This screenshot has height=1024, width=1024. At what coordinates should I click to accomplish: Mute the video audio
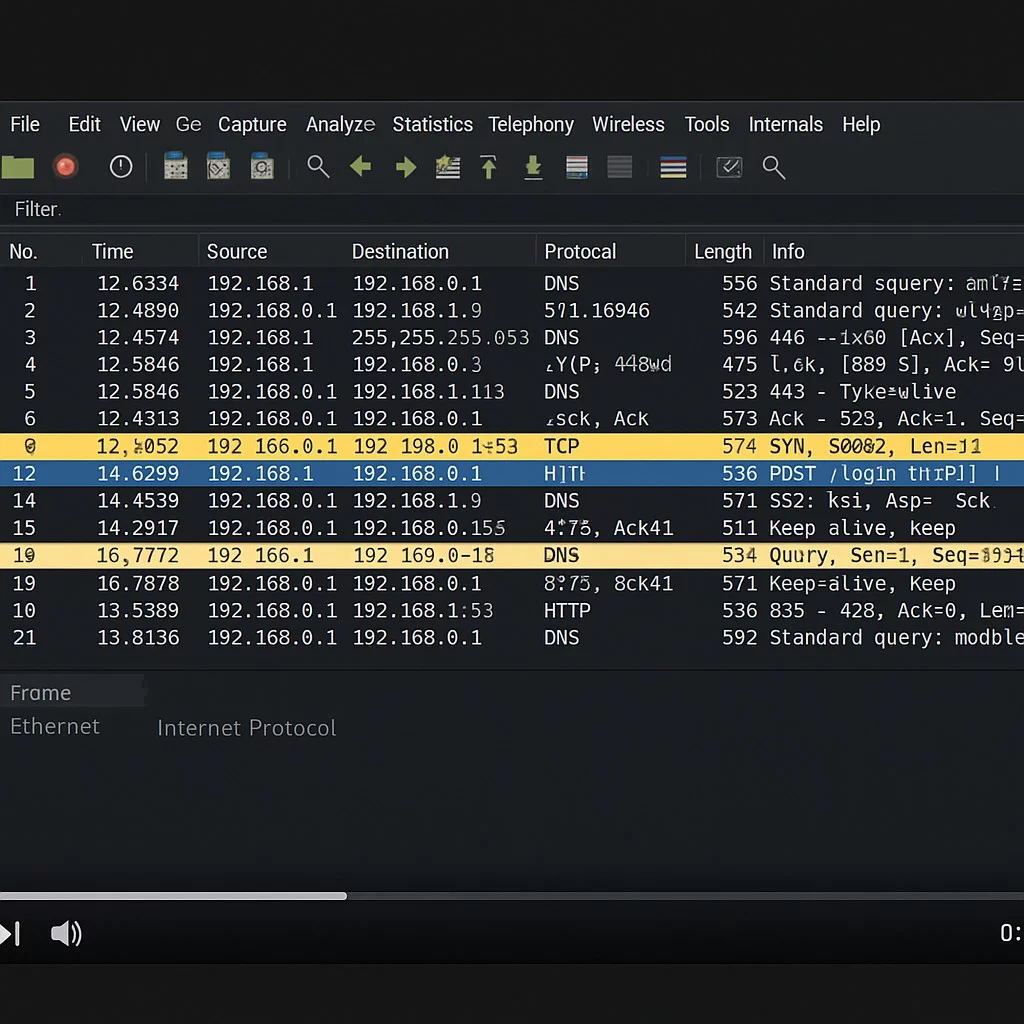click(x=66, y=933)
